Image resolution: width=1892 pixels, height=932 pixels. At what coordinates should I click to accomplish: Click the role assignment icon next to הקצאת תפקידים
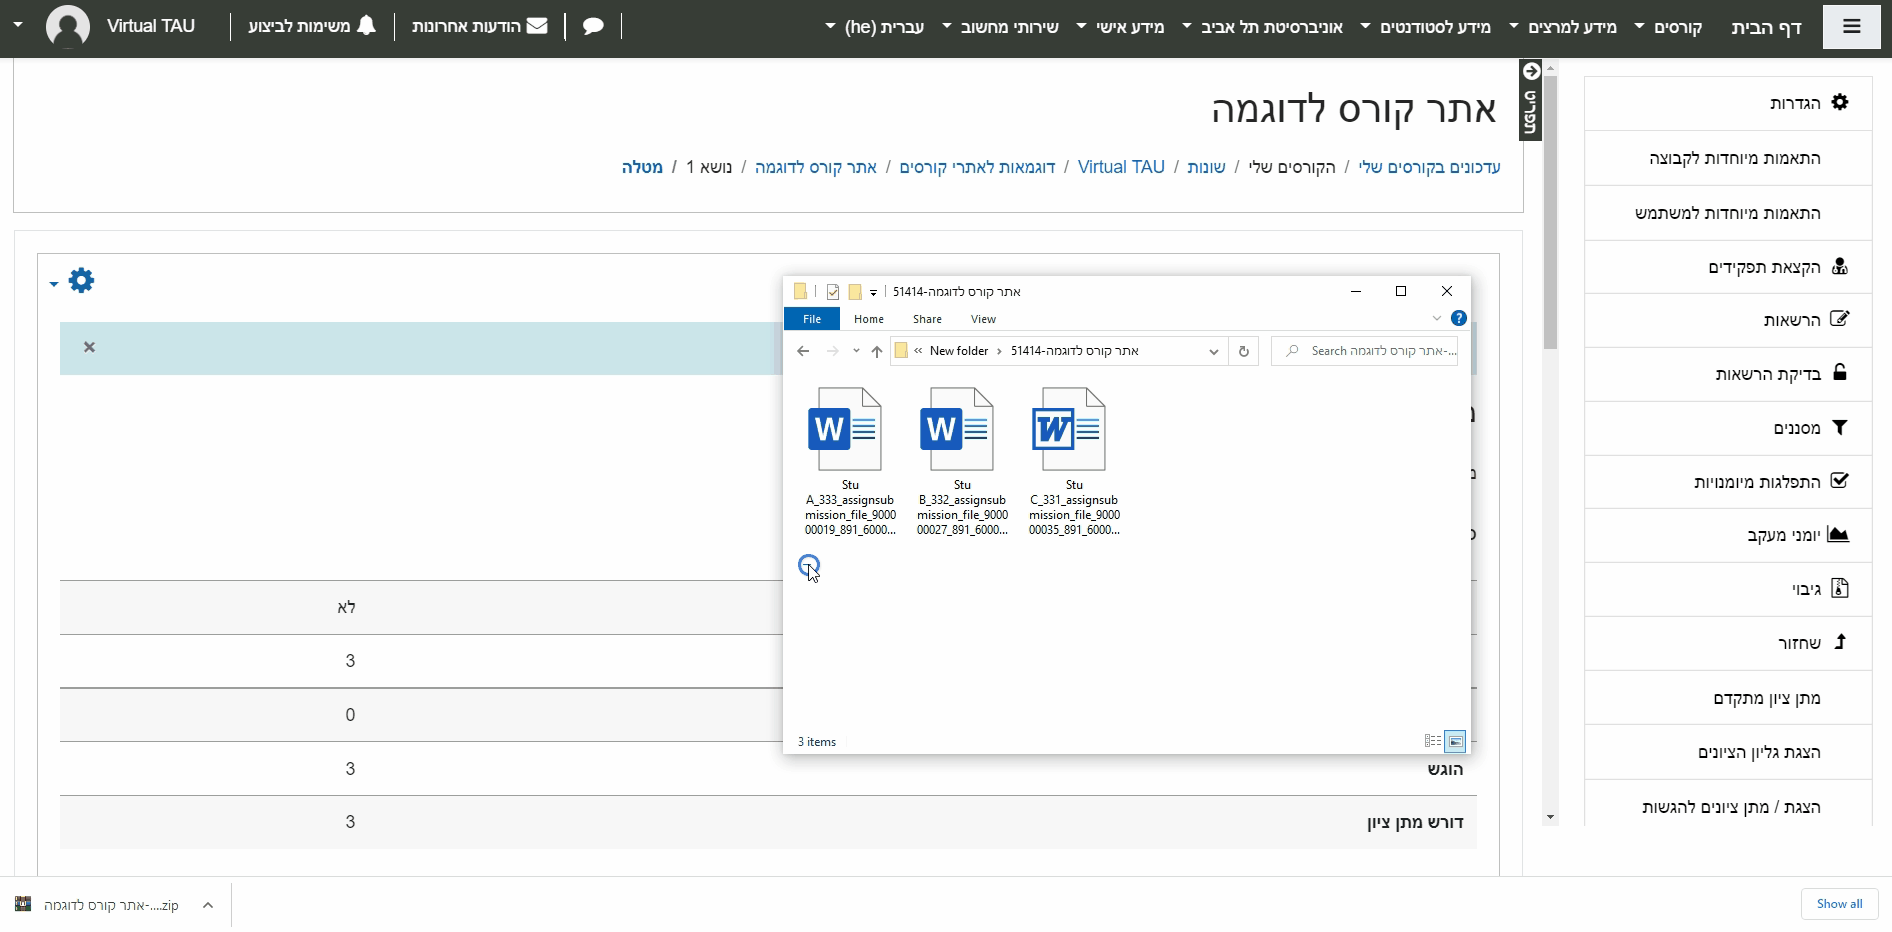point(1840,266)
